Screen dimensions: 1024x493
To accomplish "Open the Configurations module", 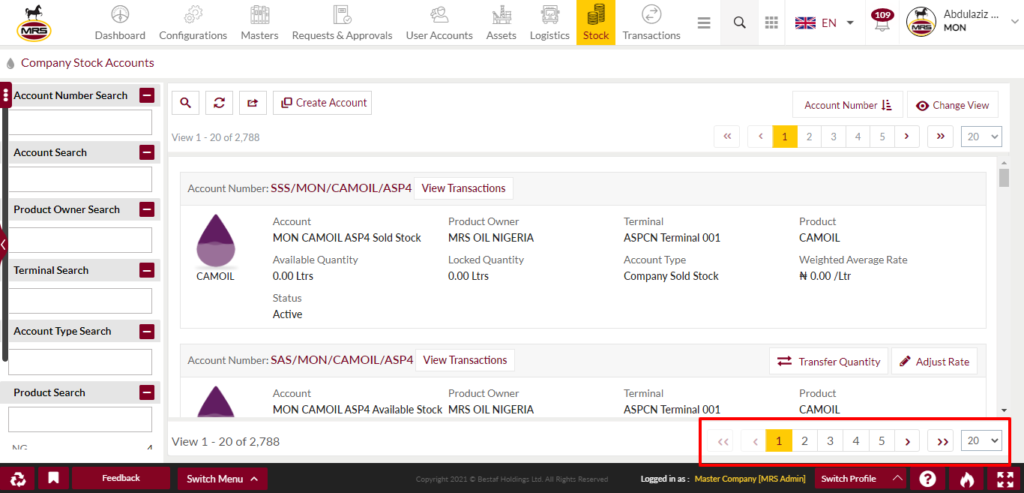I will (x=193, y=23).
